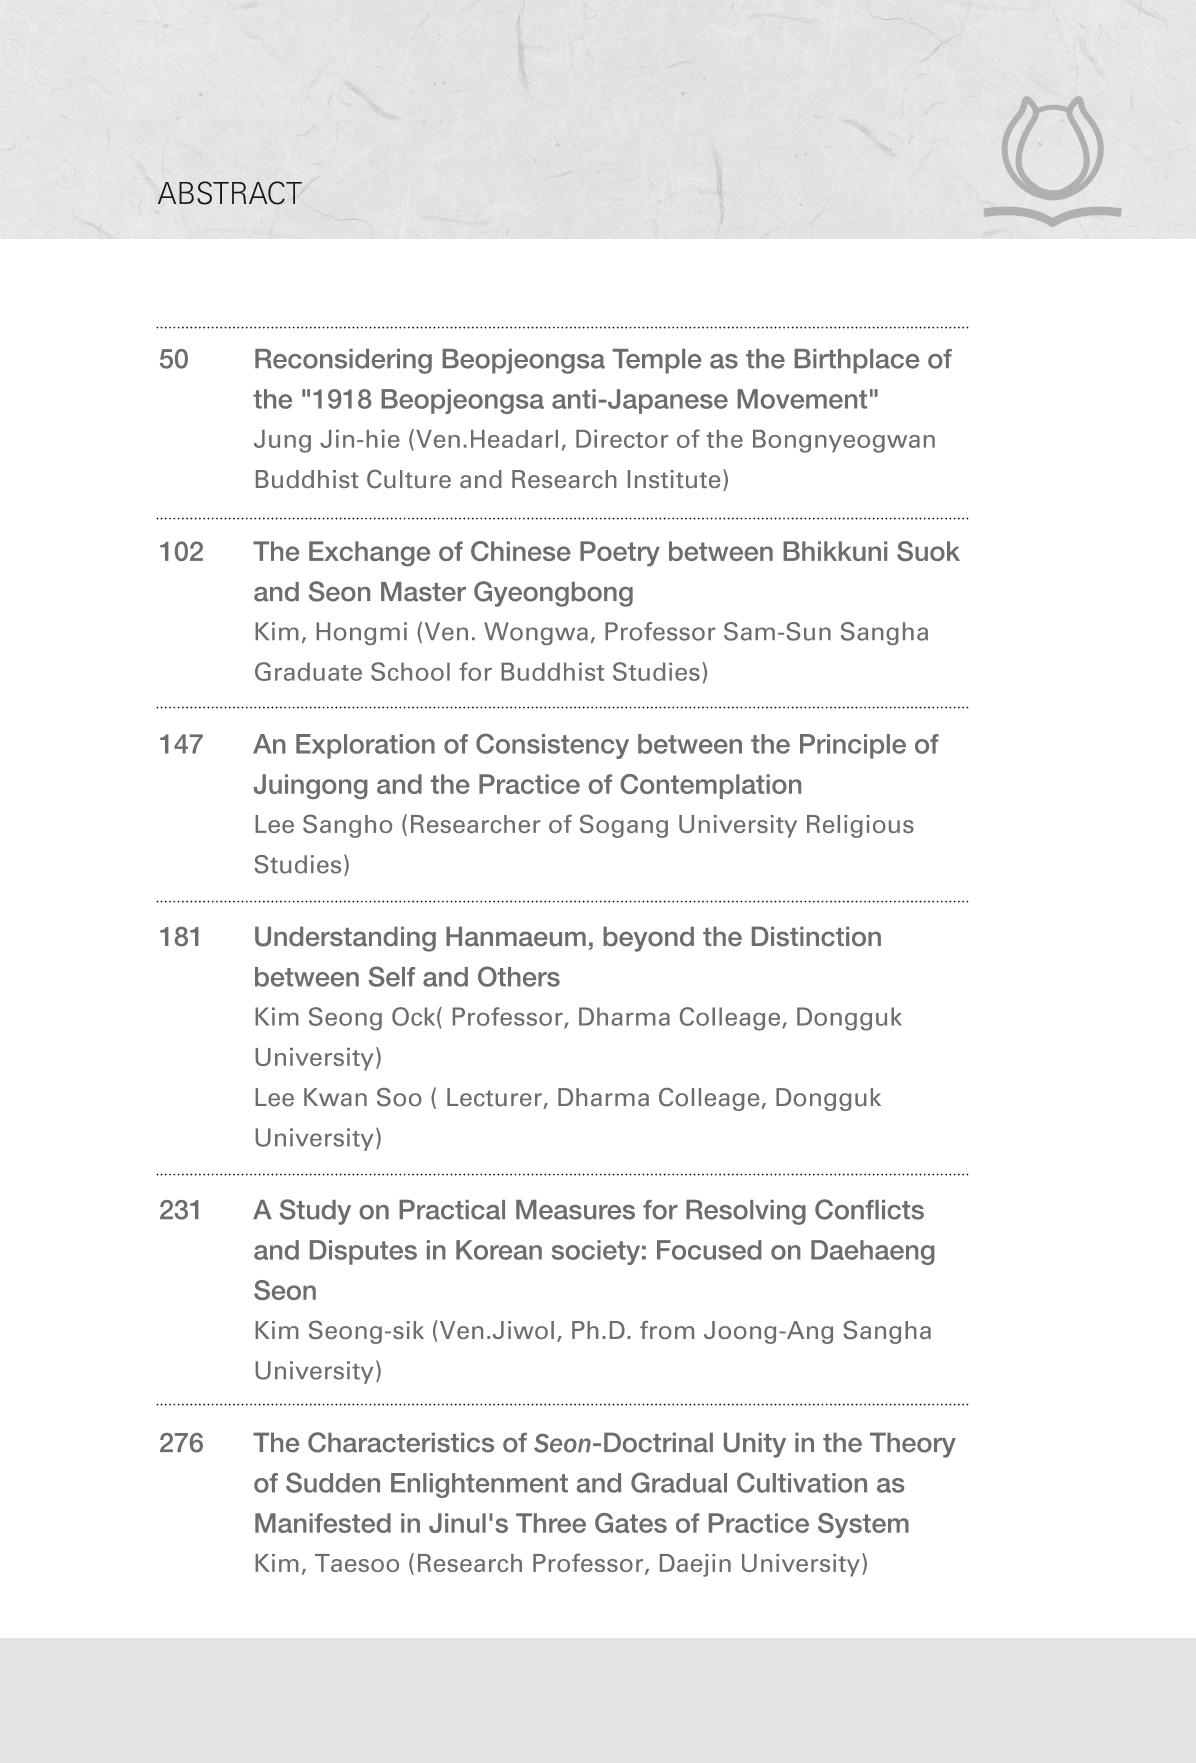Open the Exchange of Chinese Poetry article
The height and width of the screenshot is (1763, 1196).
606,572
